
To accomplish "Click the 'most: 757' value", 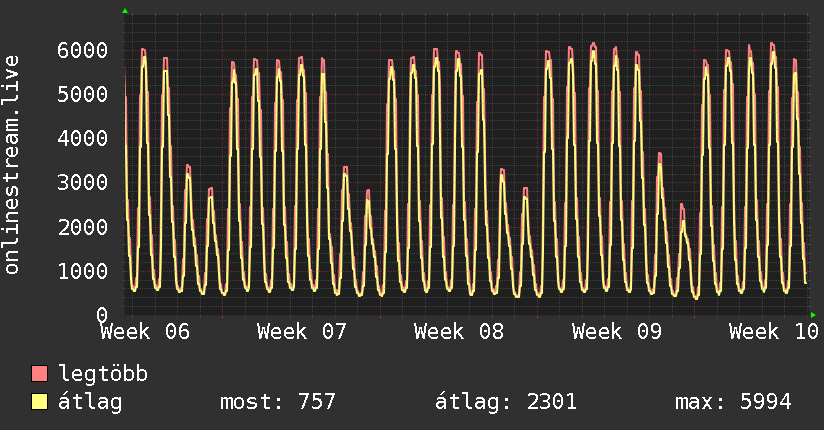I will point(277,402).
